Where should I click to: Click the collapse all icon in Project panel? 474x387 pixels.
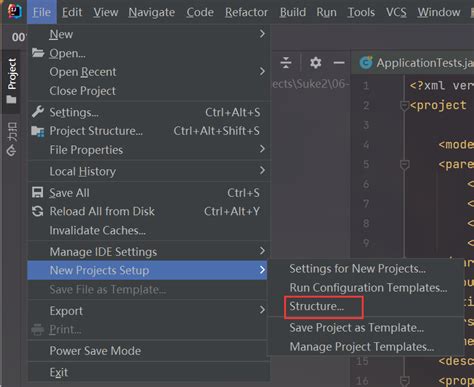coord(286,63)
